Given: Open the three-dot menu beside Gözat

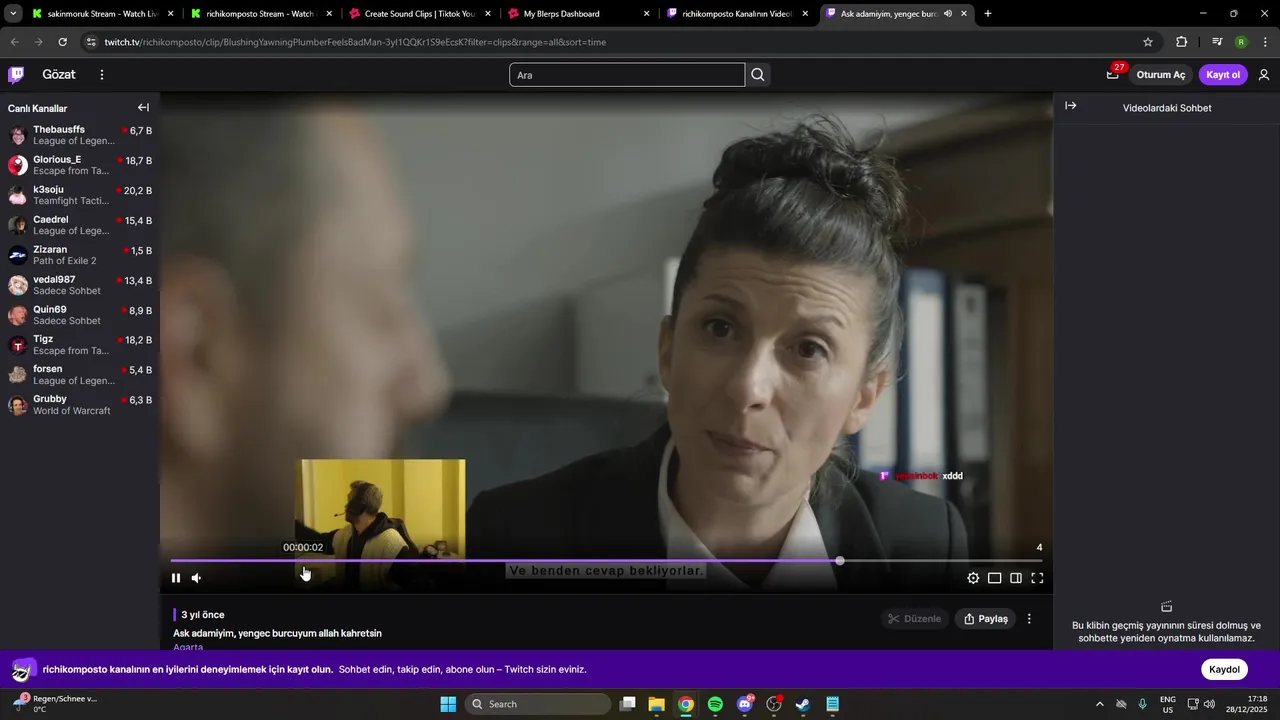Looking at the screenshot, I should coord(101,75).
